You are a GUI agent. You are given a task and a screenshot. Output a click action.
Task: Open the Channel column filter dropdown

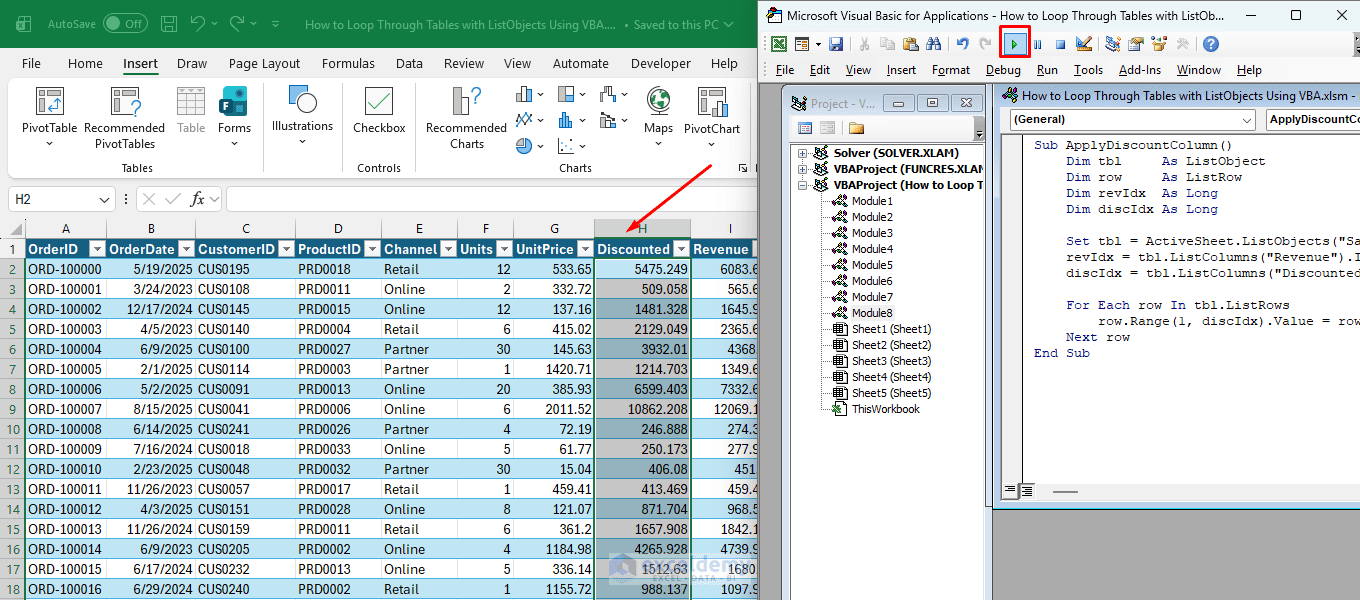point(448,249)
